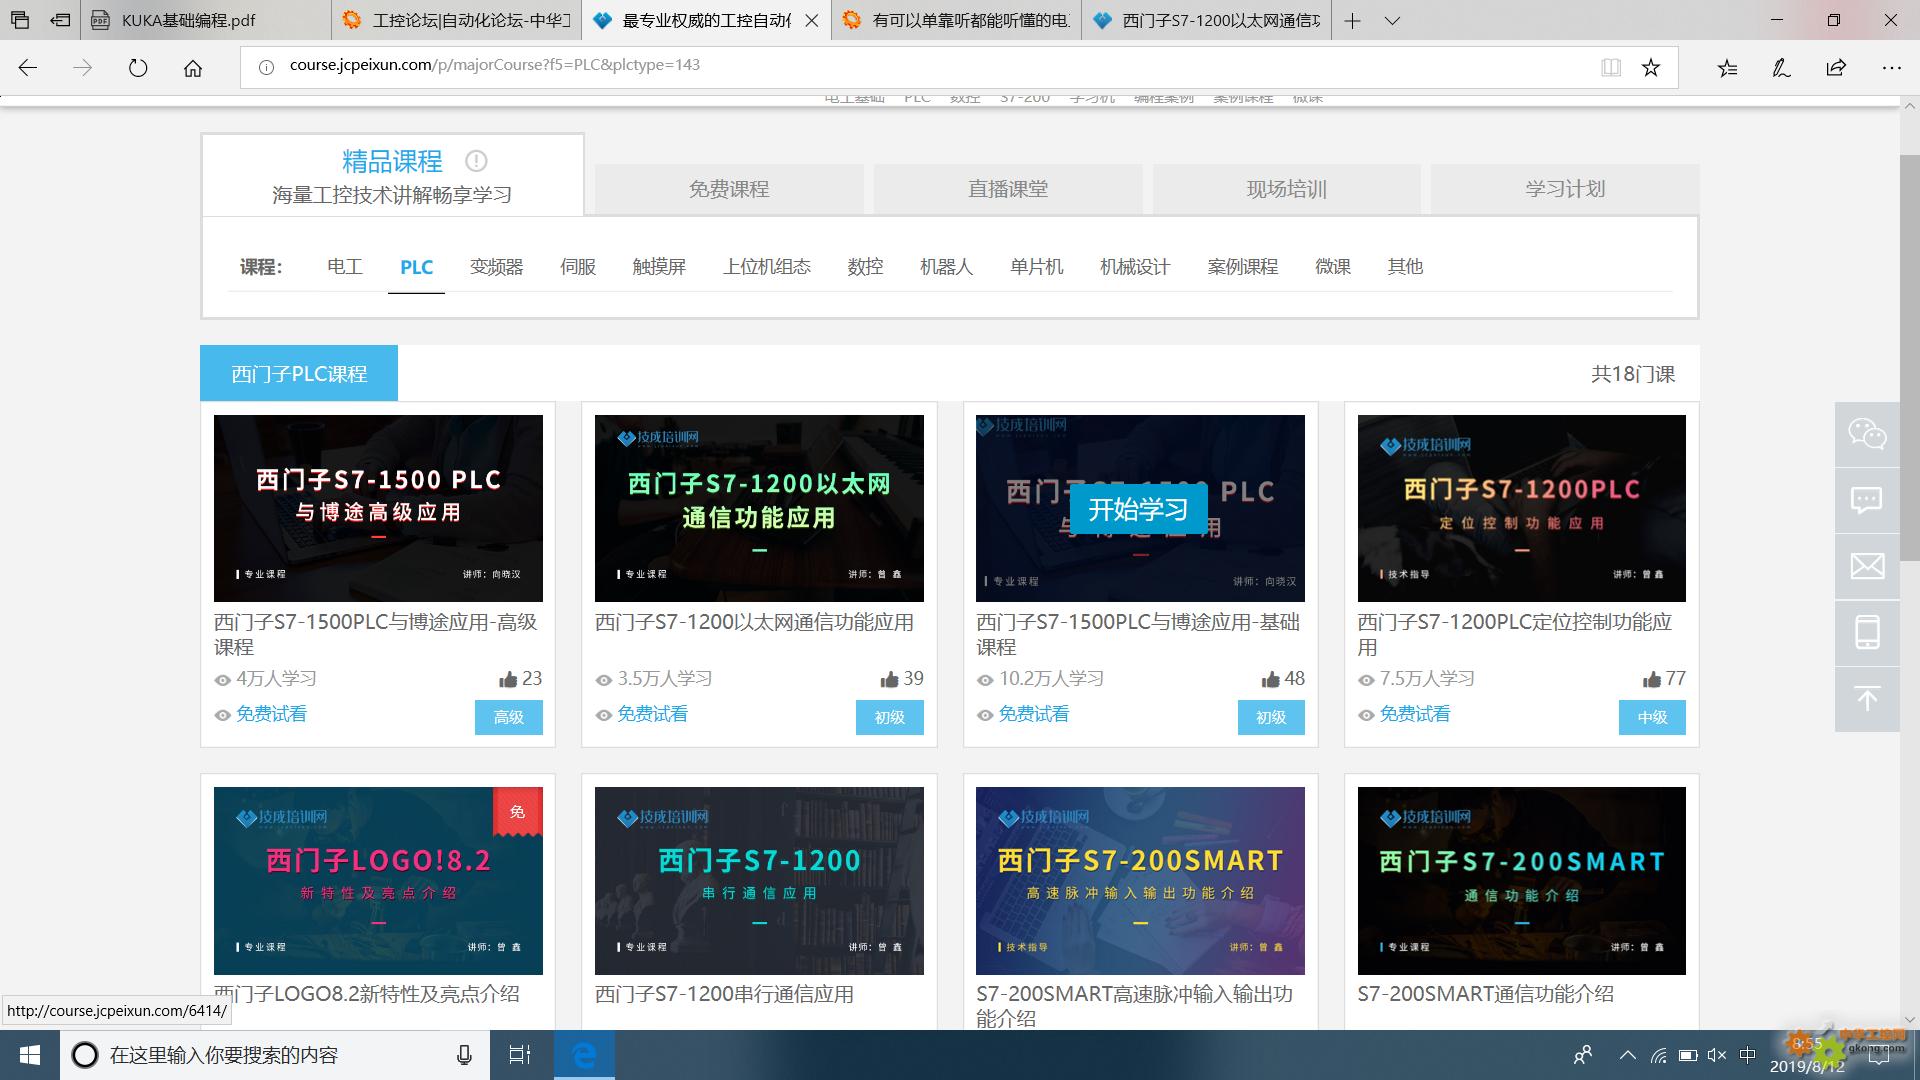Click the Edge browser taskbar icon
1920x1080 pixels.
tap(584, 1055)
